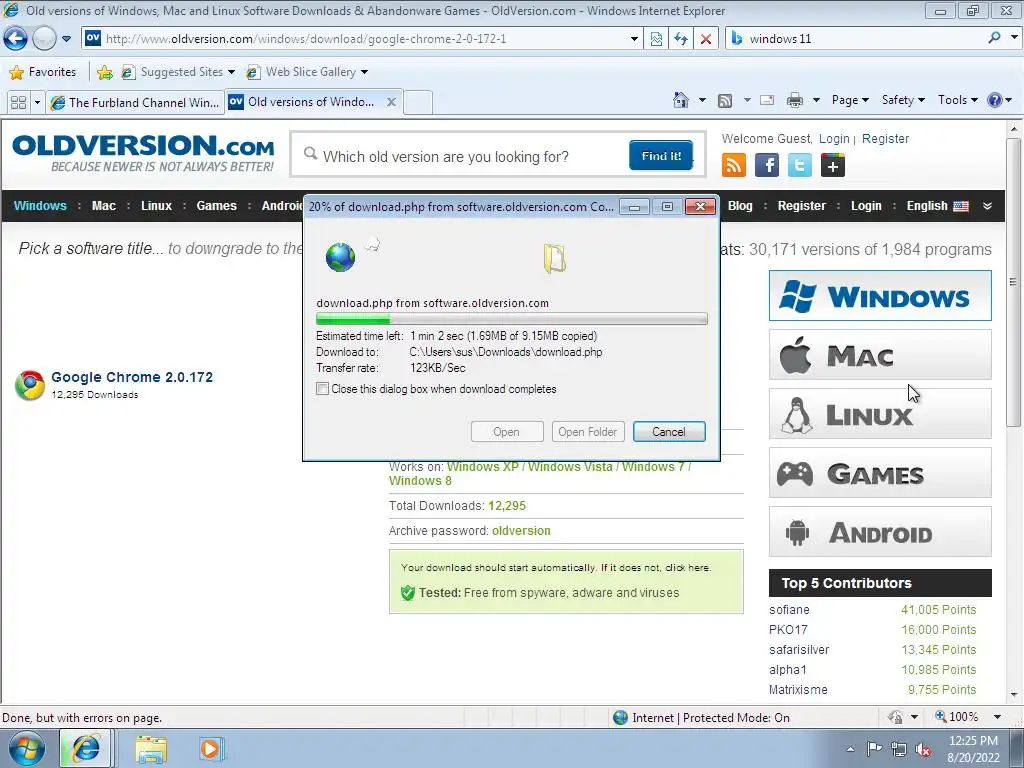Cancel the download in progress
The image size is (1024, 768).
(669, 432)
